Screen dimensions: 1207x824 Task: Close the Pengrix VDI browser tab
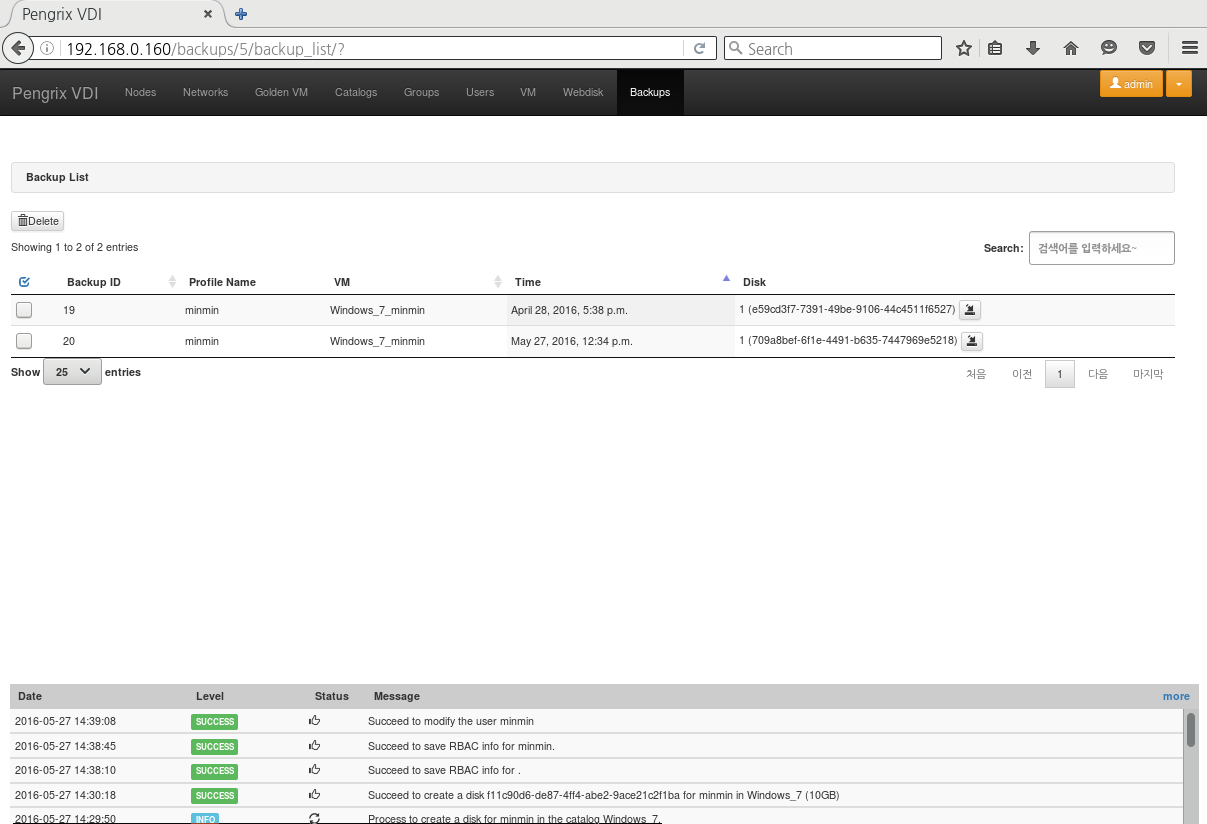(208, 15)
